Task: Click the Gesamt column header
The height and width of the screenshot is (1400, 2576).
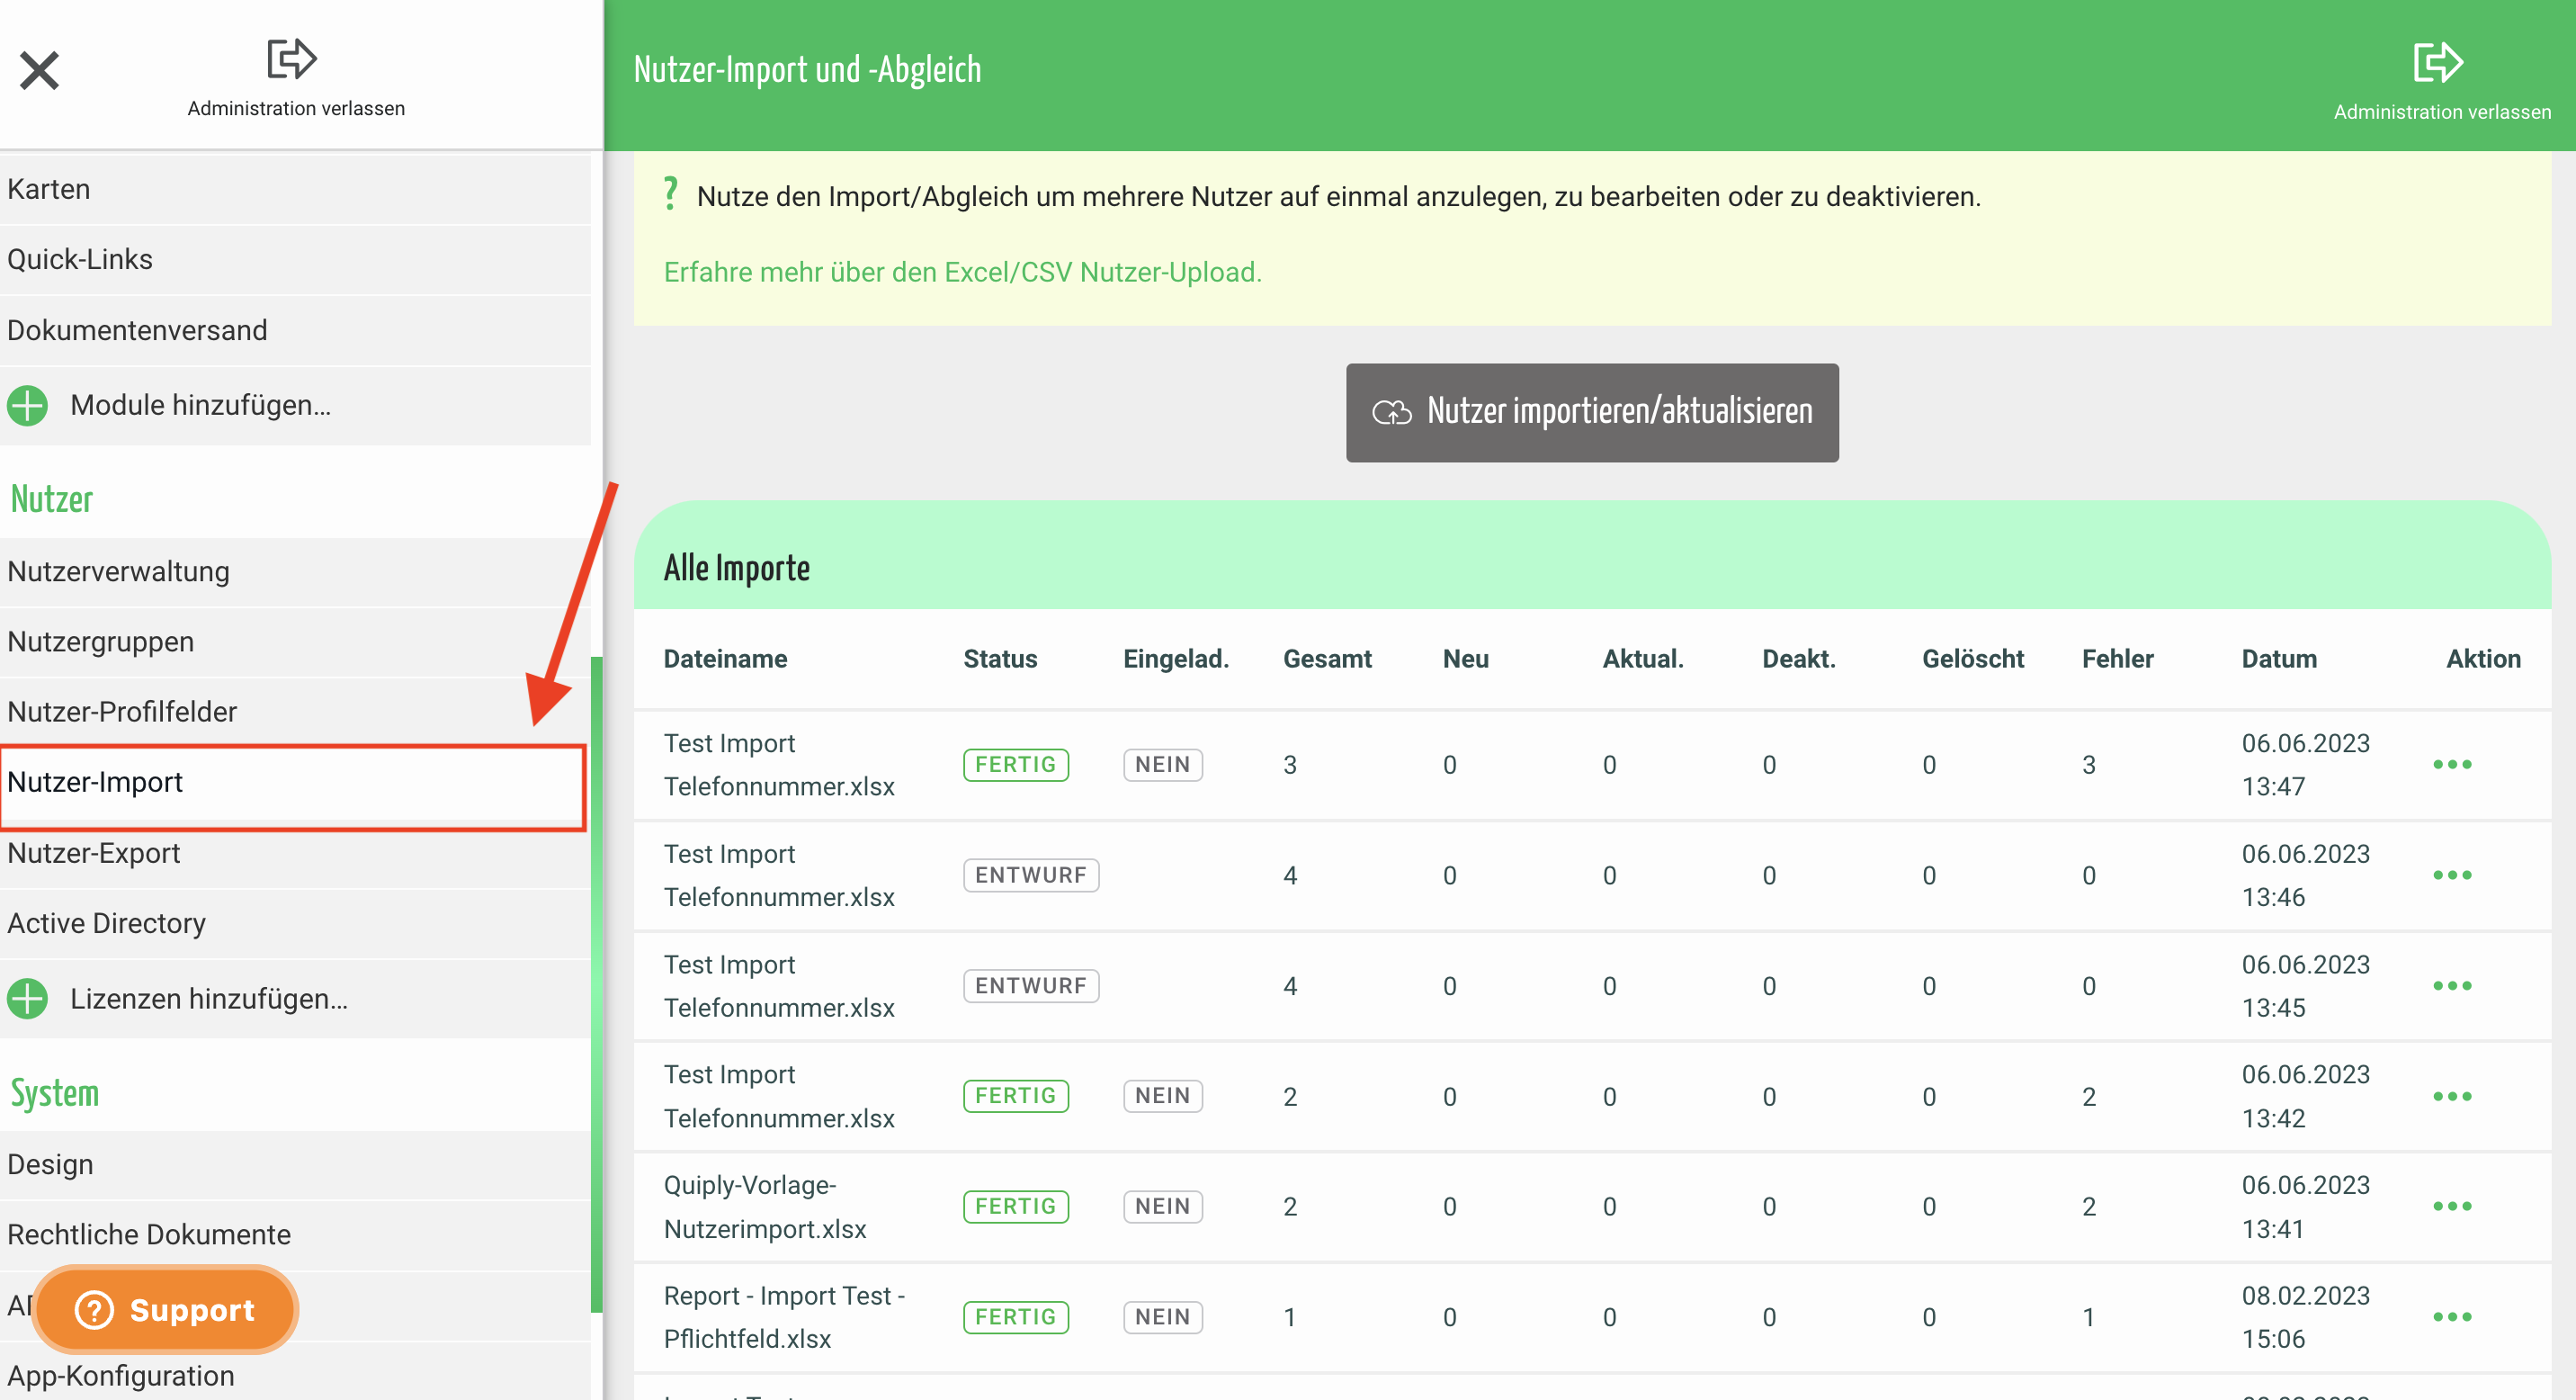Action: [1327, 659]
